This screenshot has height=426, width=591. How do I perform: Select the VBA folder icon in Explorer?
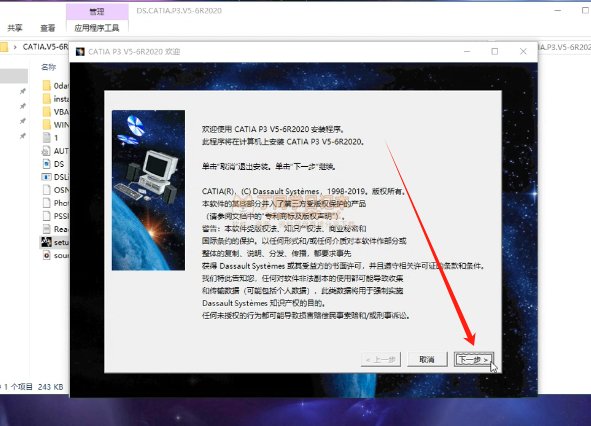[47, 112]
